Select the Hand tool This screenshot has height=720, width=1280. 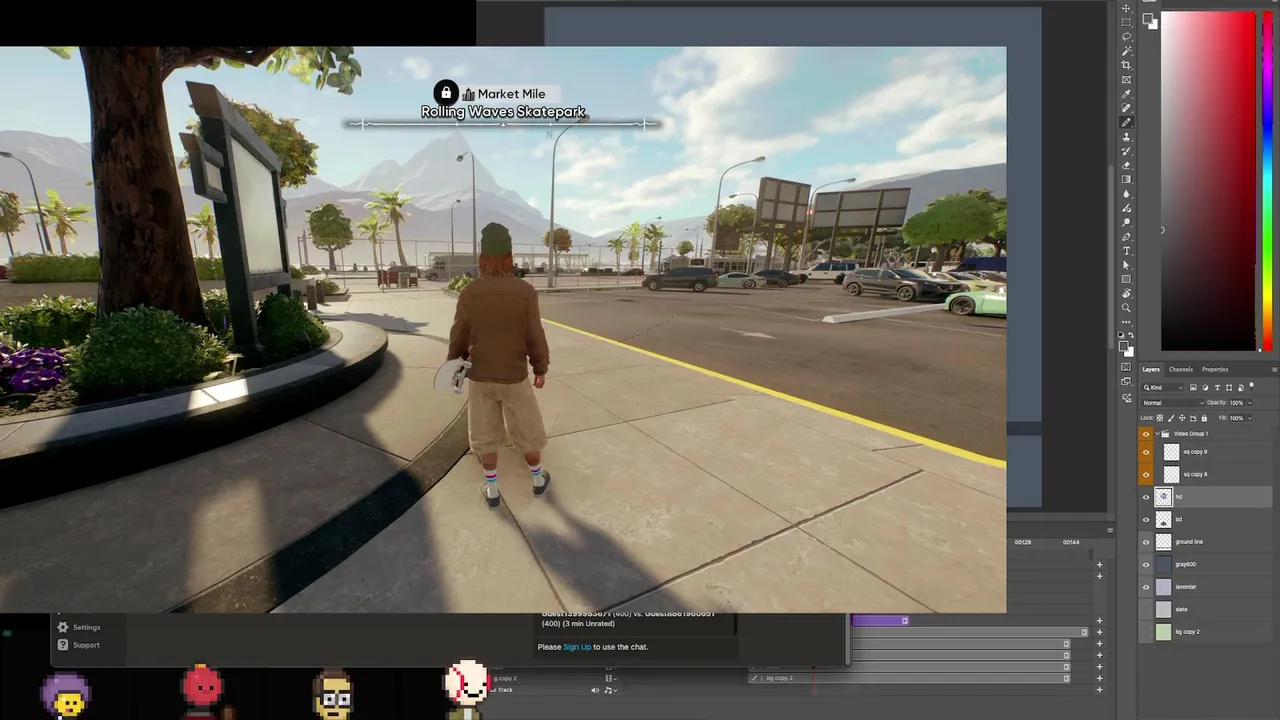pyautogui.click(x=1127, y=293)
